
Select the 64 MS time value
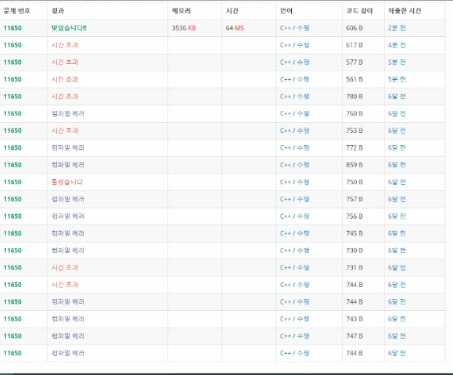[x=235, y=28]
